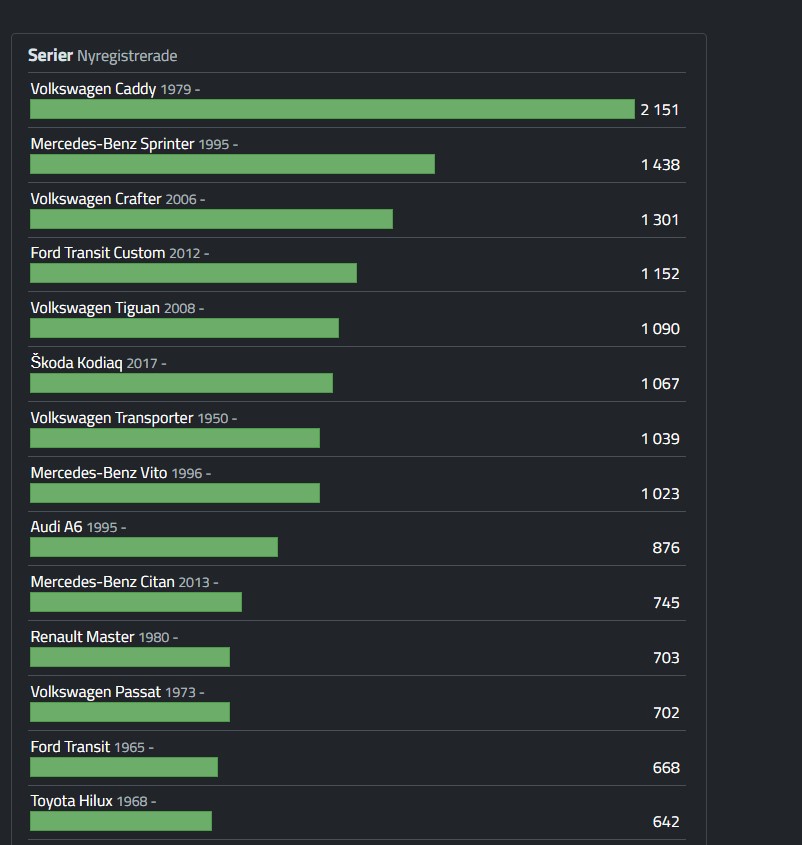Open the Volkswagen Crafter series link

(96, 199)
